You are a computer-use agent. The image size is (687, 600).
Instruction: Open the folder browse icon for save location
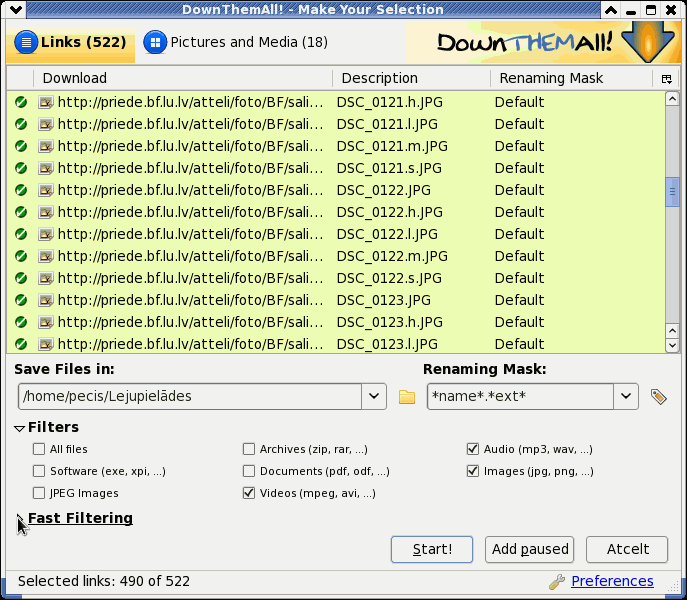coord(407,397)
